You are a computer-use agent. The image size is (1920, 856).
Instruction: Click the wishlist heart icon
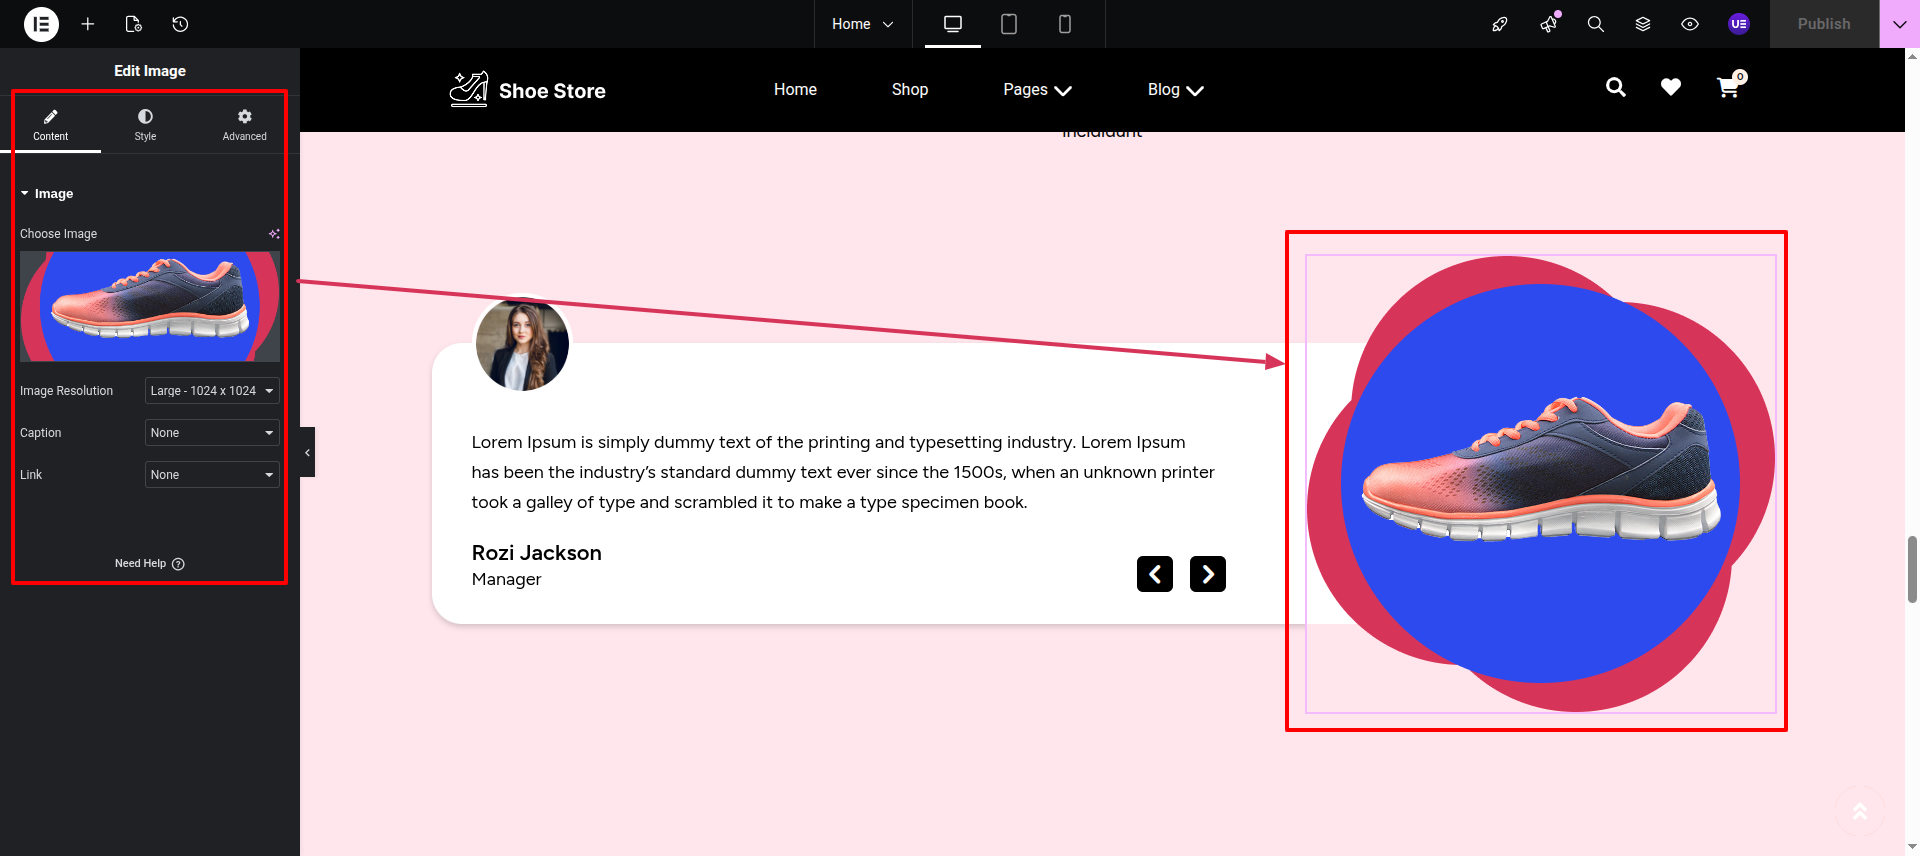pyautogui.click(x=1670, y=88)
